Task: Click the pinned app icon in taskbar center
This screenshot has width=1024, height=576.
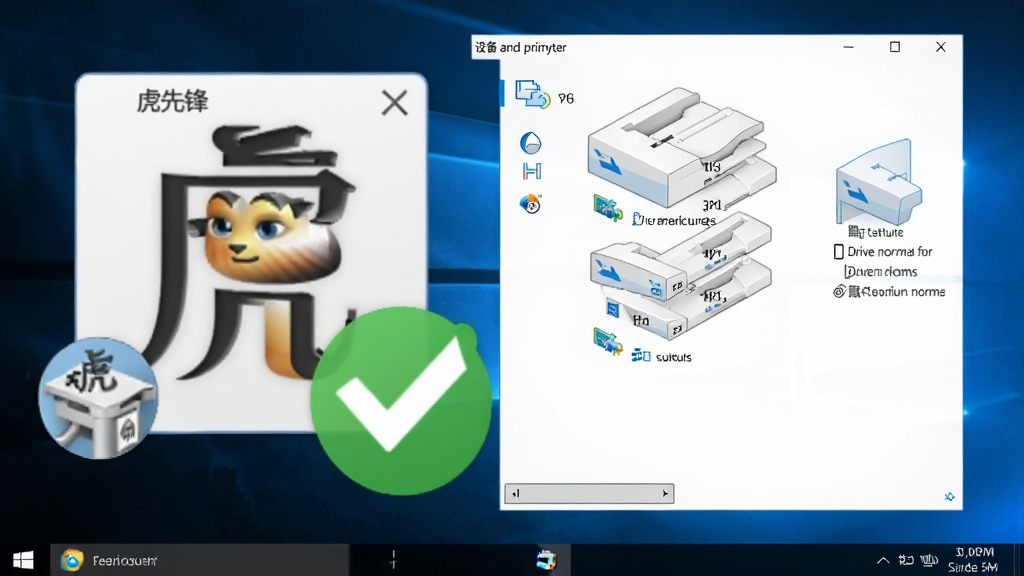Action: point(546,560)
